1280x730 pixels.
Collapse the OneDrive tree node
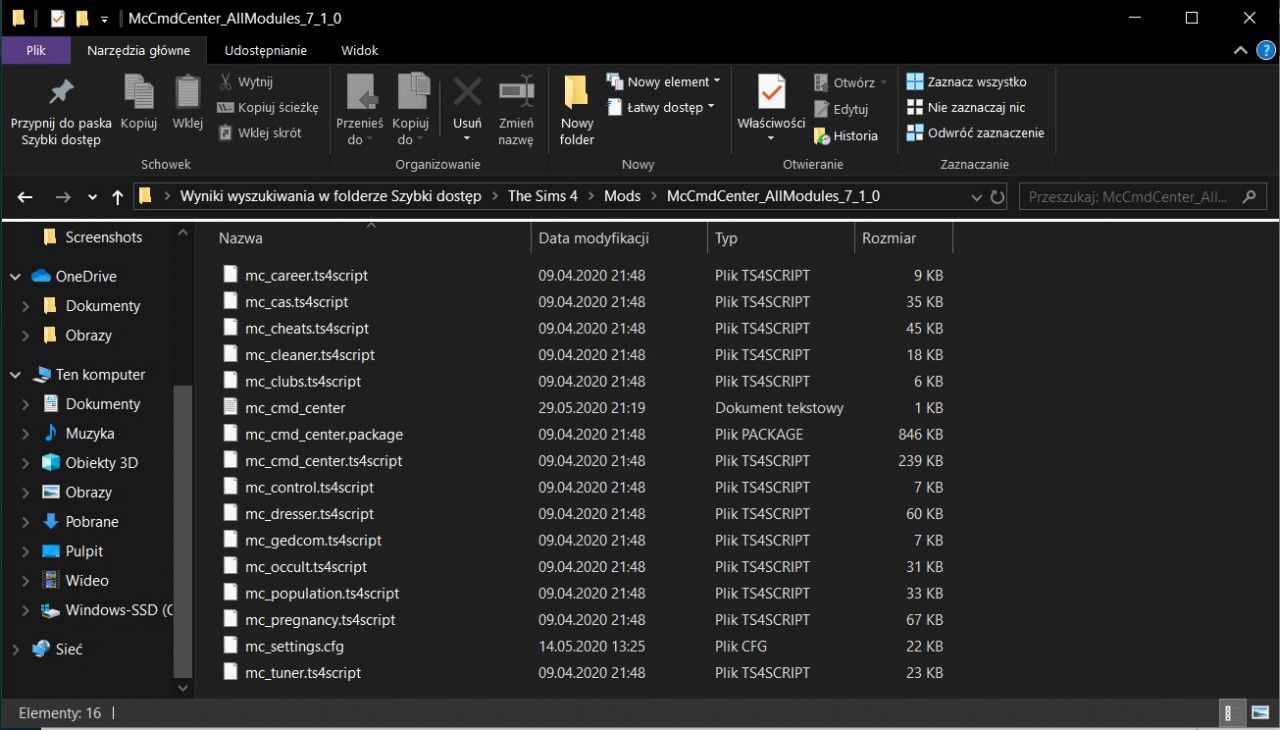click(15, 276)
